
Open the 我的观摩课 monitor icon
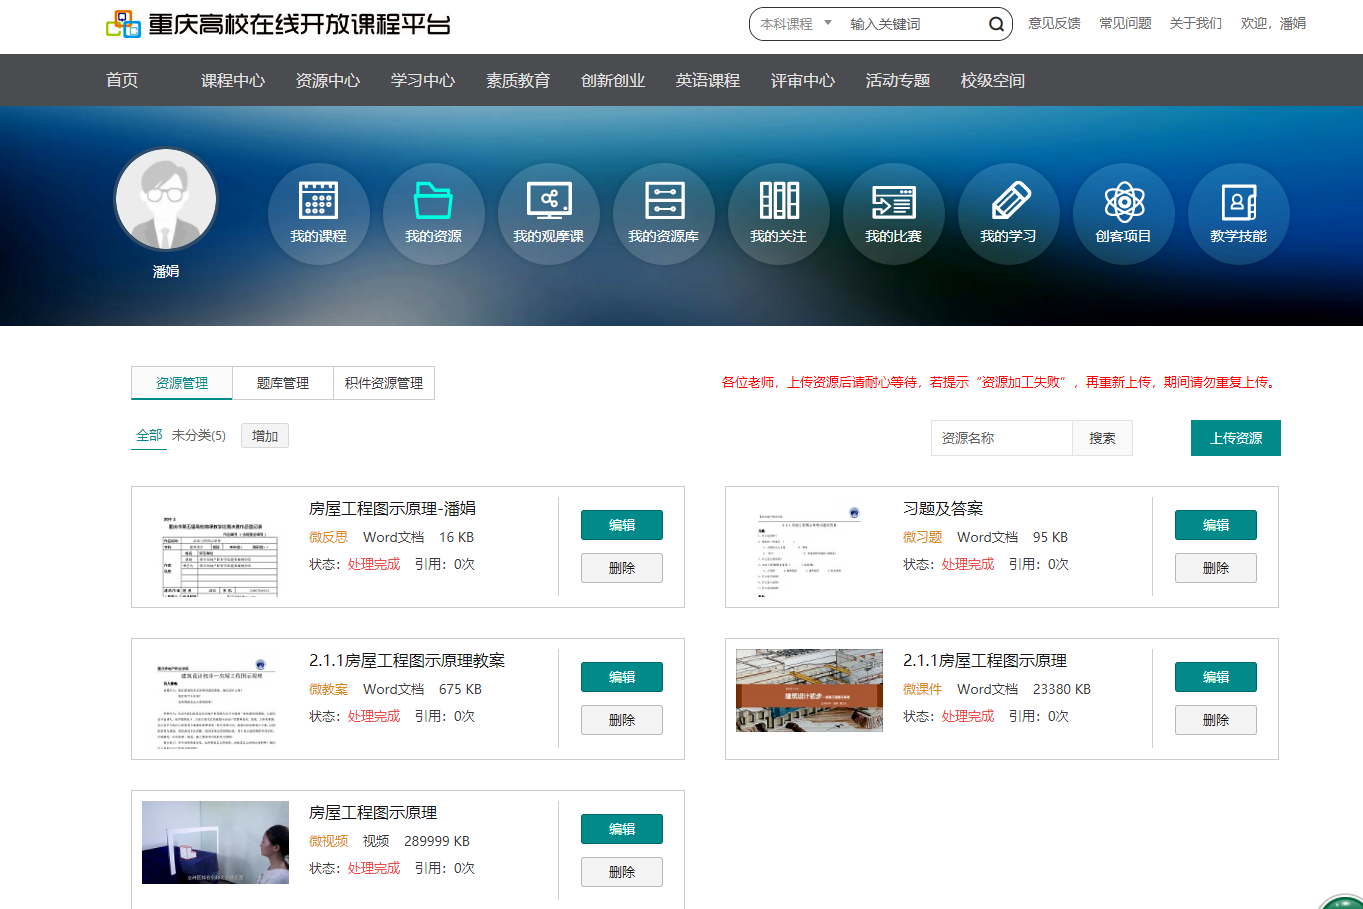click(x=548, y=201)
